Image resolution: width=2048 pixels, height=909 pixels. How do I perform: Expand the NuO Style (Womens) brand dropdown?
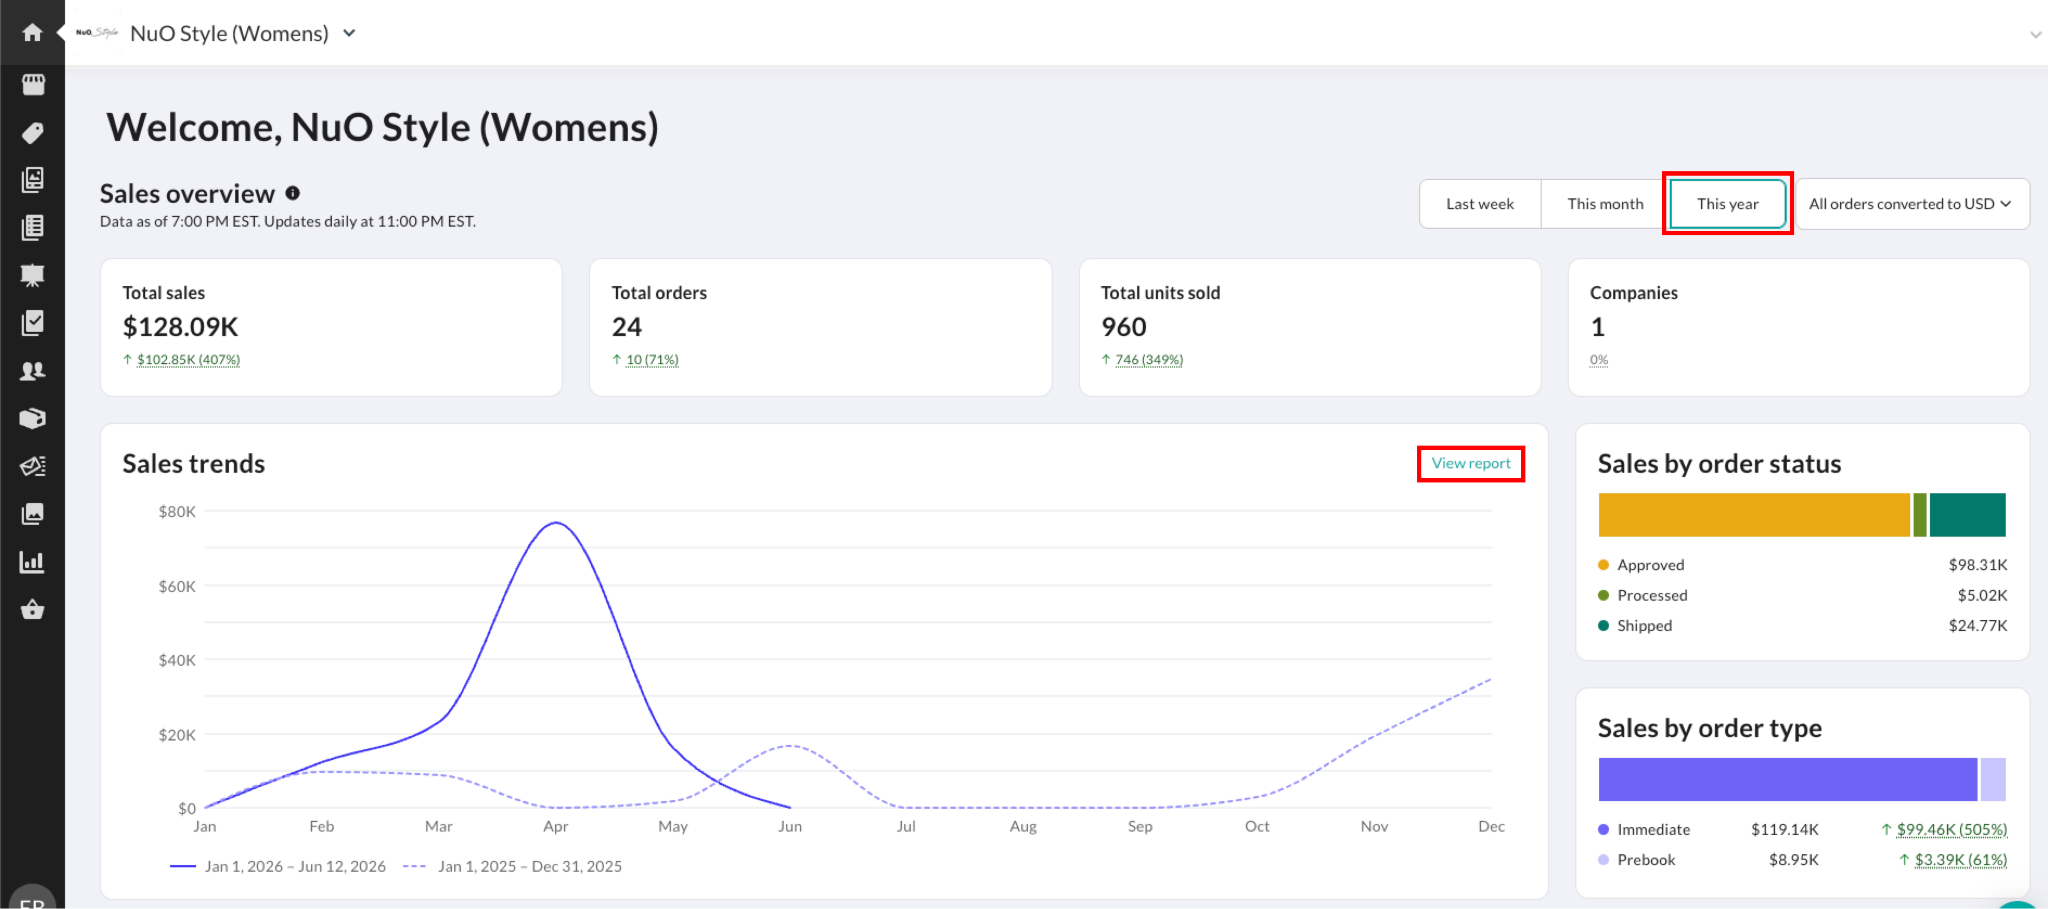349,33
